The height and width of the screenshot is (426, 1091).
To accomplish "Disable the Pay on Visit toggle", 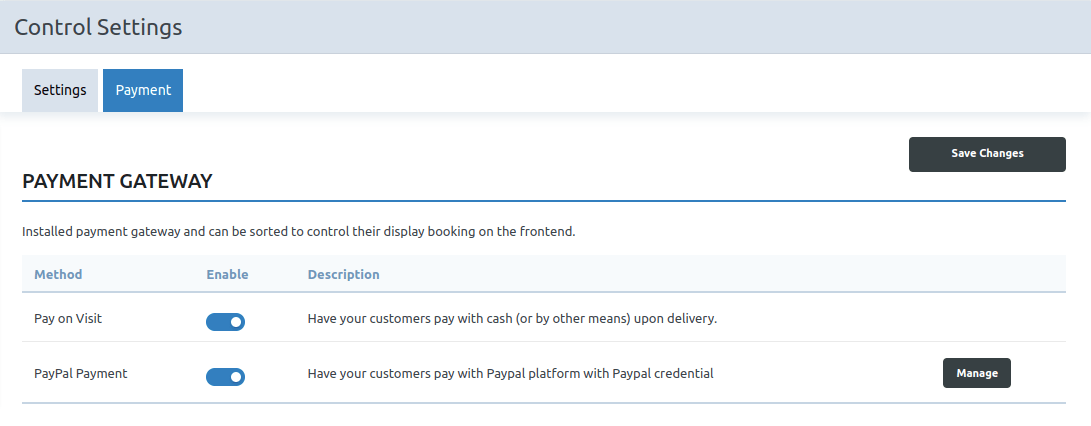I will coord(225,322).
